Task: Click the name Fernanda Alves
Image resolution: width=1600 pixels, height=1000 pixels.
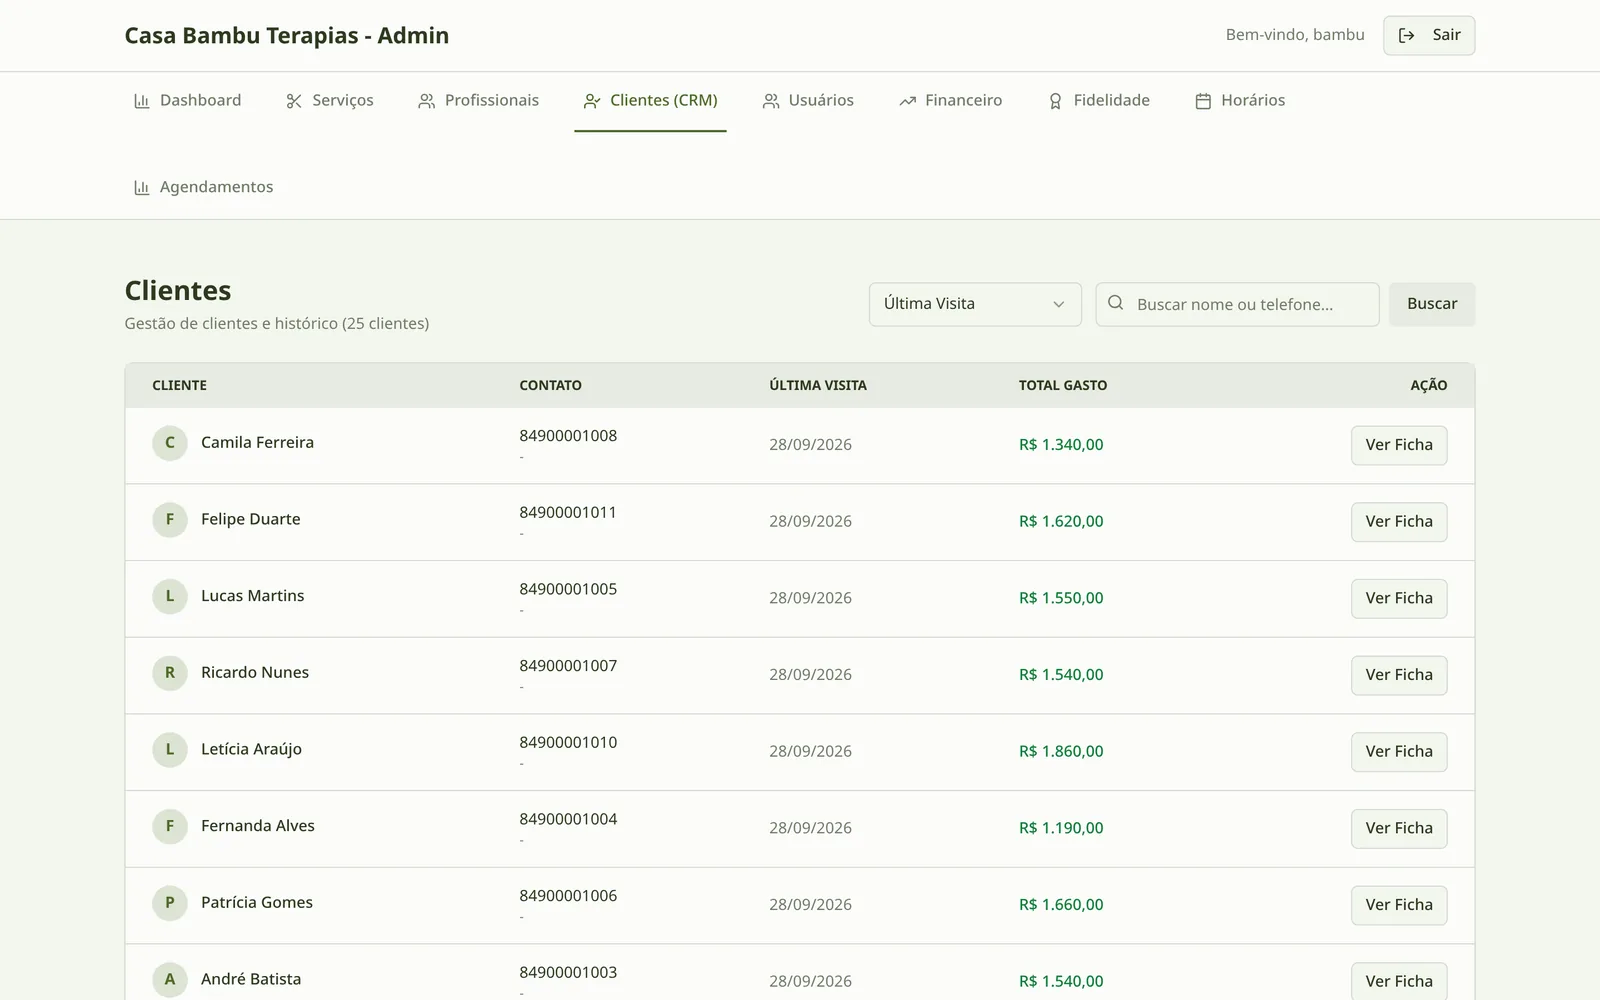Action: point(258,826)
